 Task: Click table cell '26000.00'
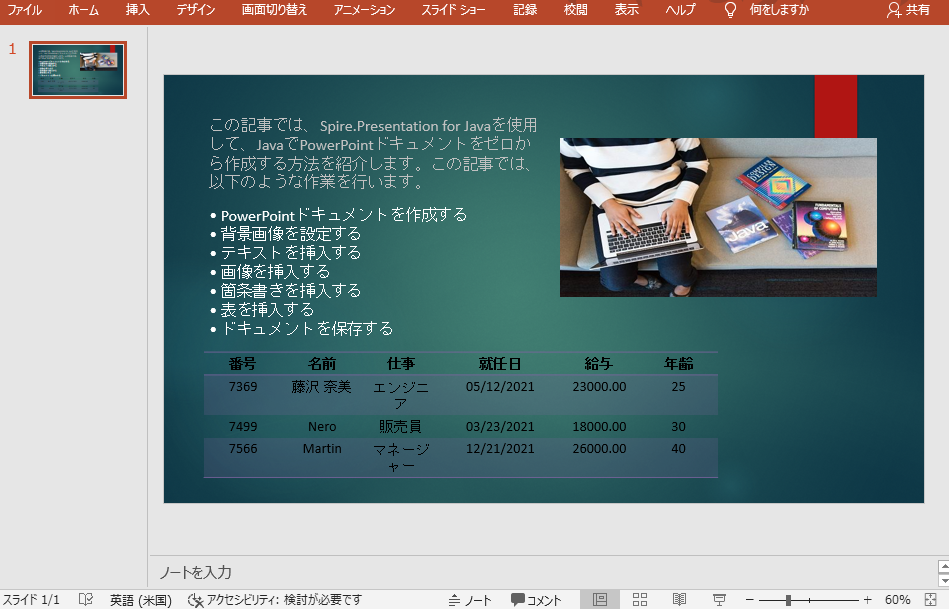[599, 449]
